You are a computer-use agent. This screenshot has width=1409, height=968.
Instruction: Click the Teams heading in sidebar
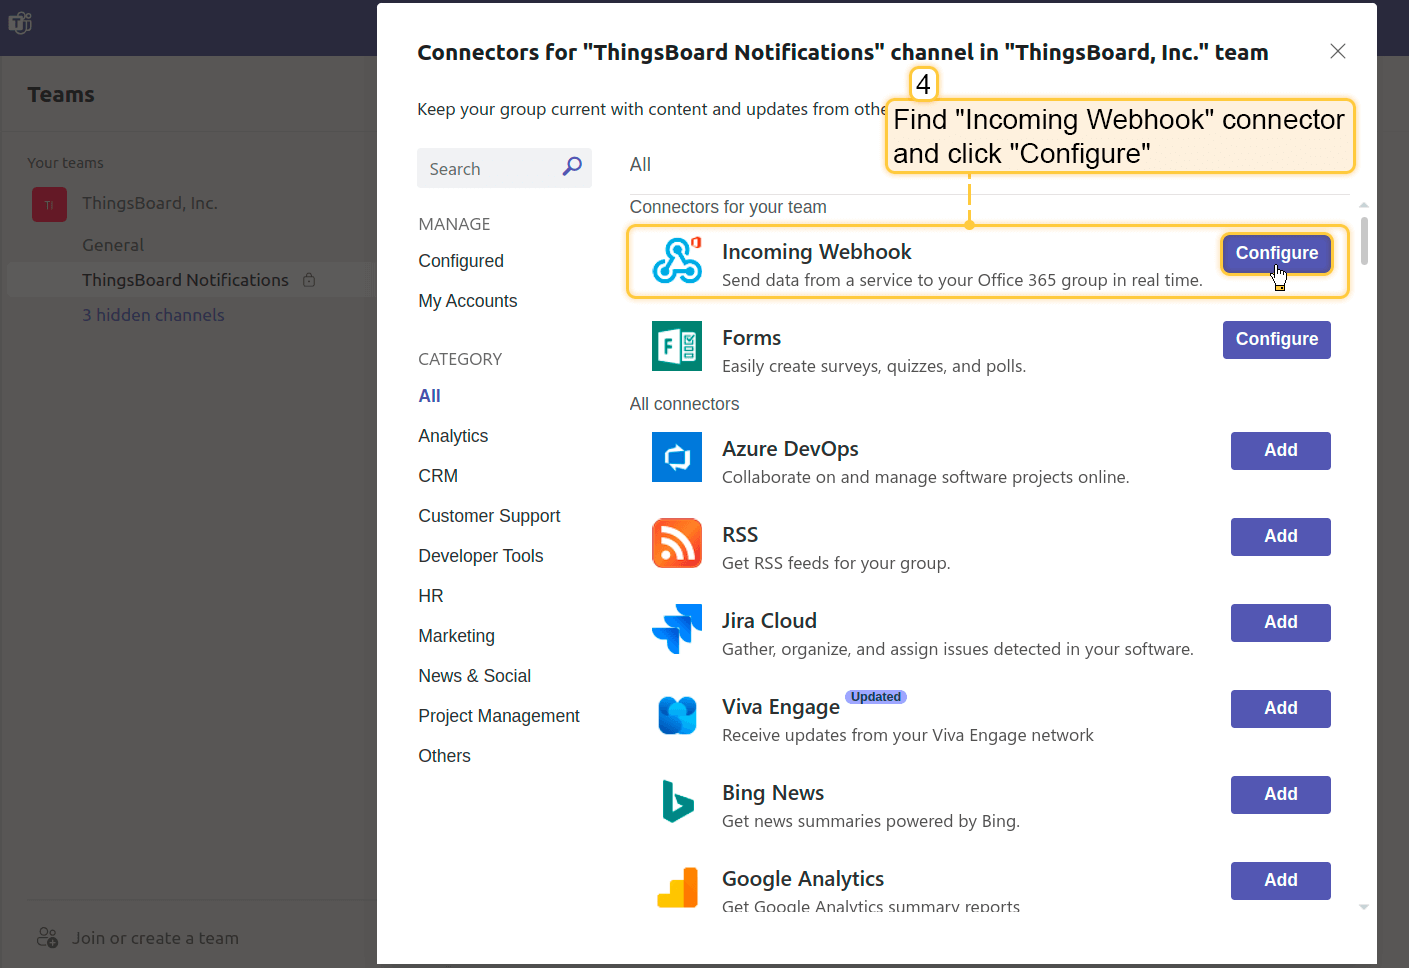(x=61, y=95)
